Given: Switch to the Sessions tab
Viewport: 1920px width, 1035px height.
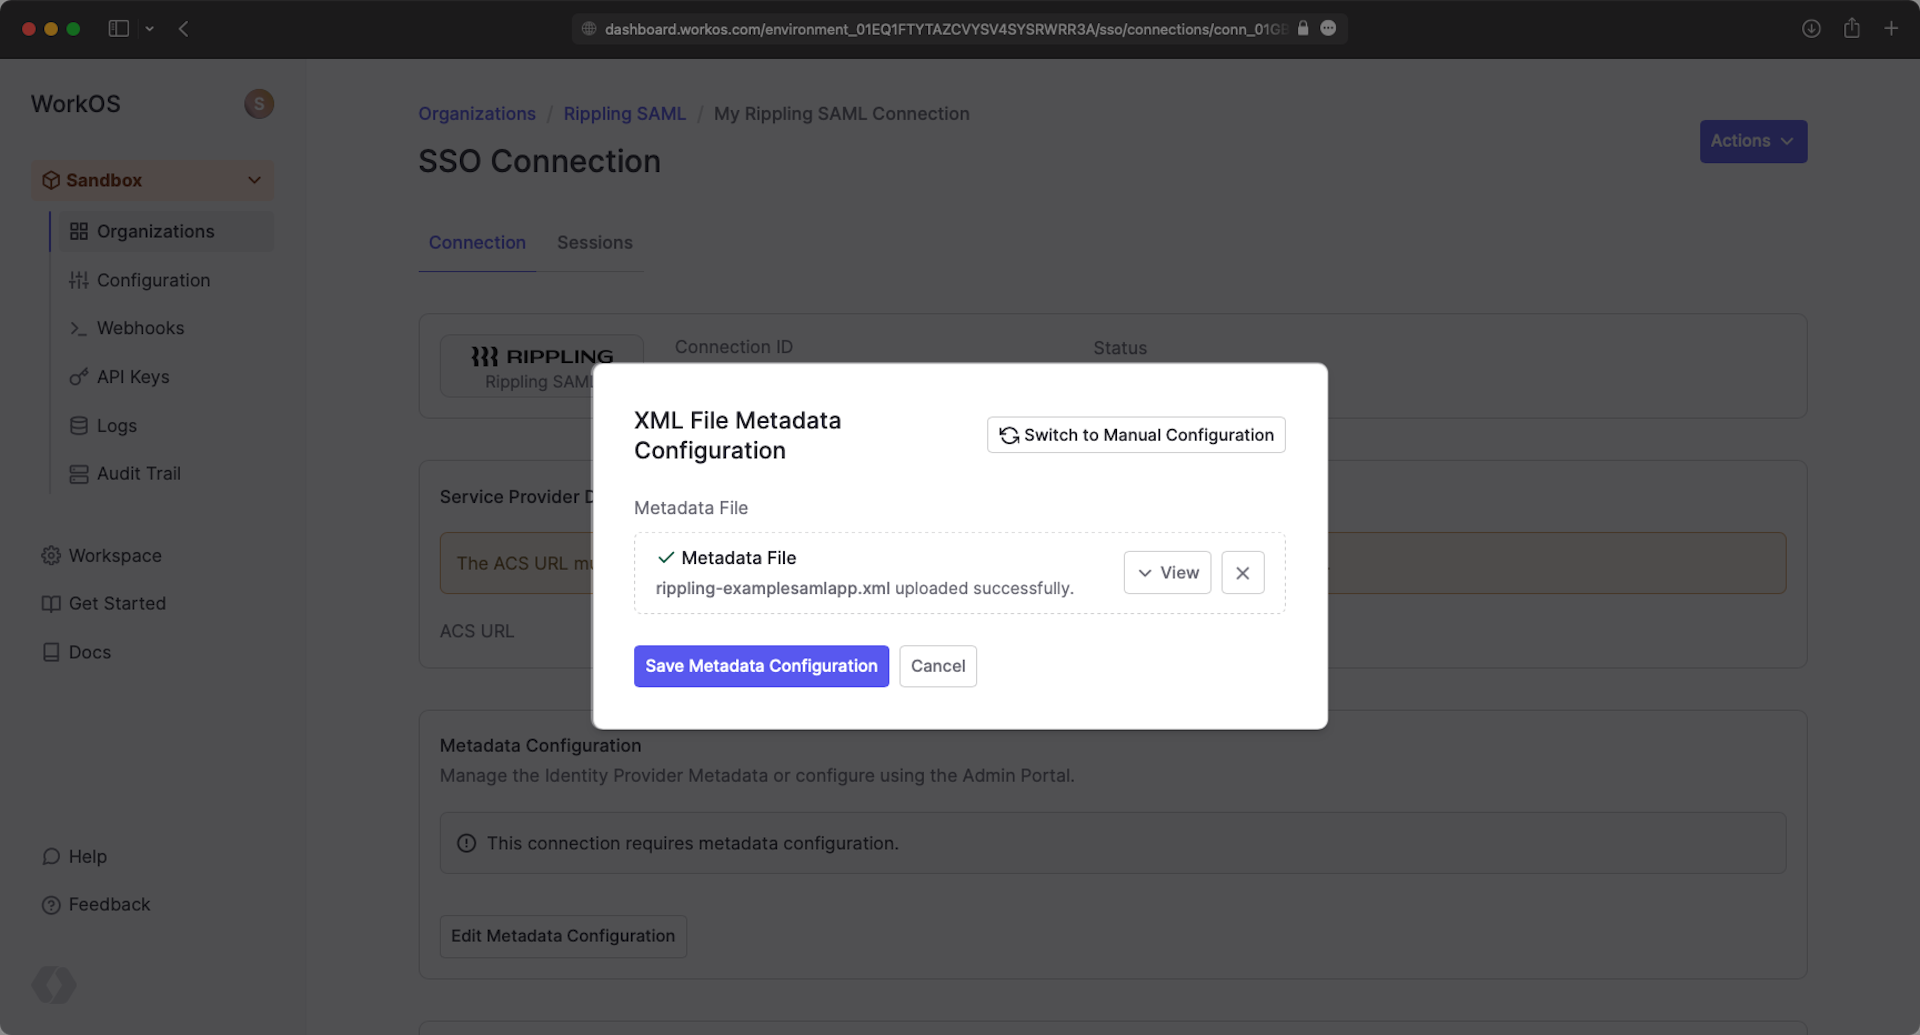Looking at the screenshot, I should point(594,242).
